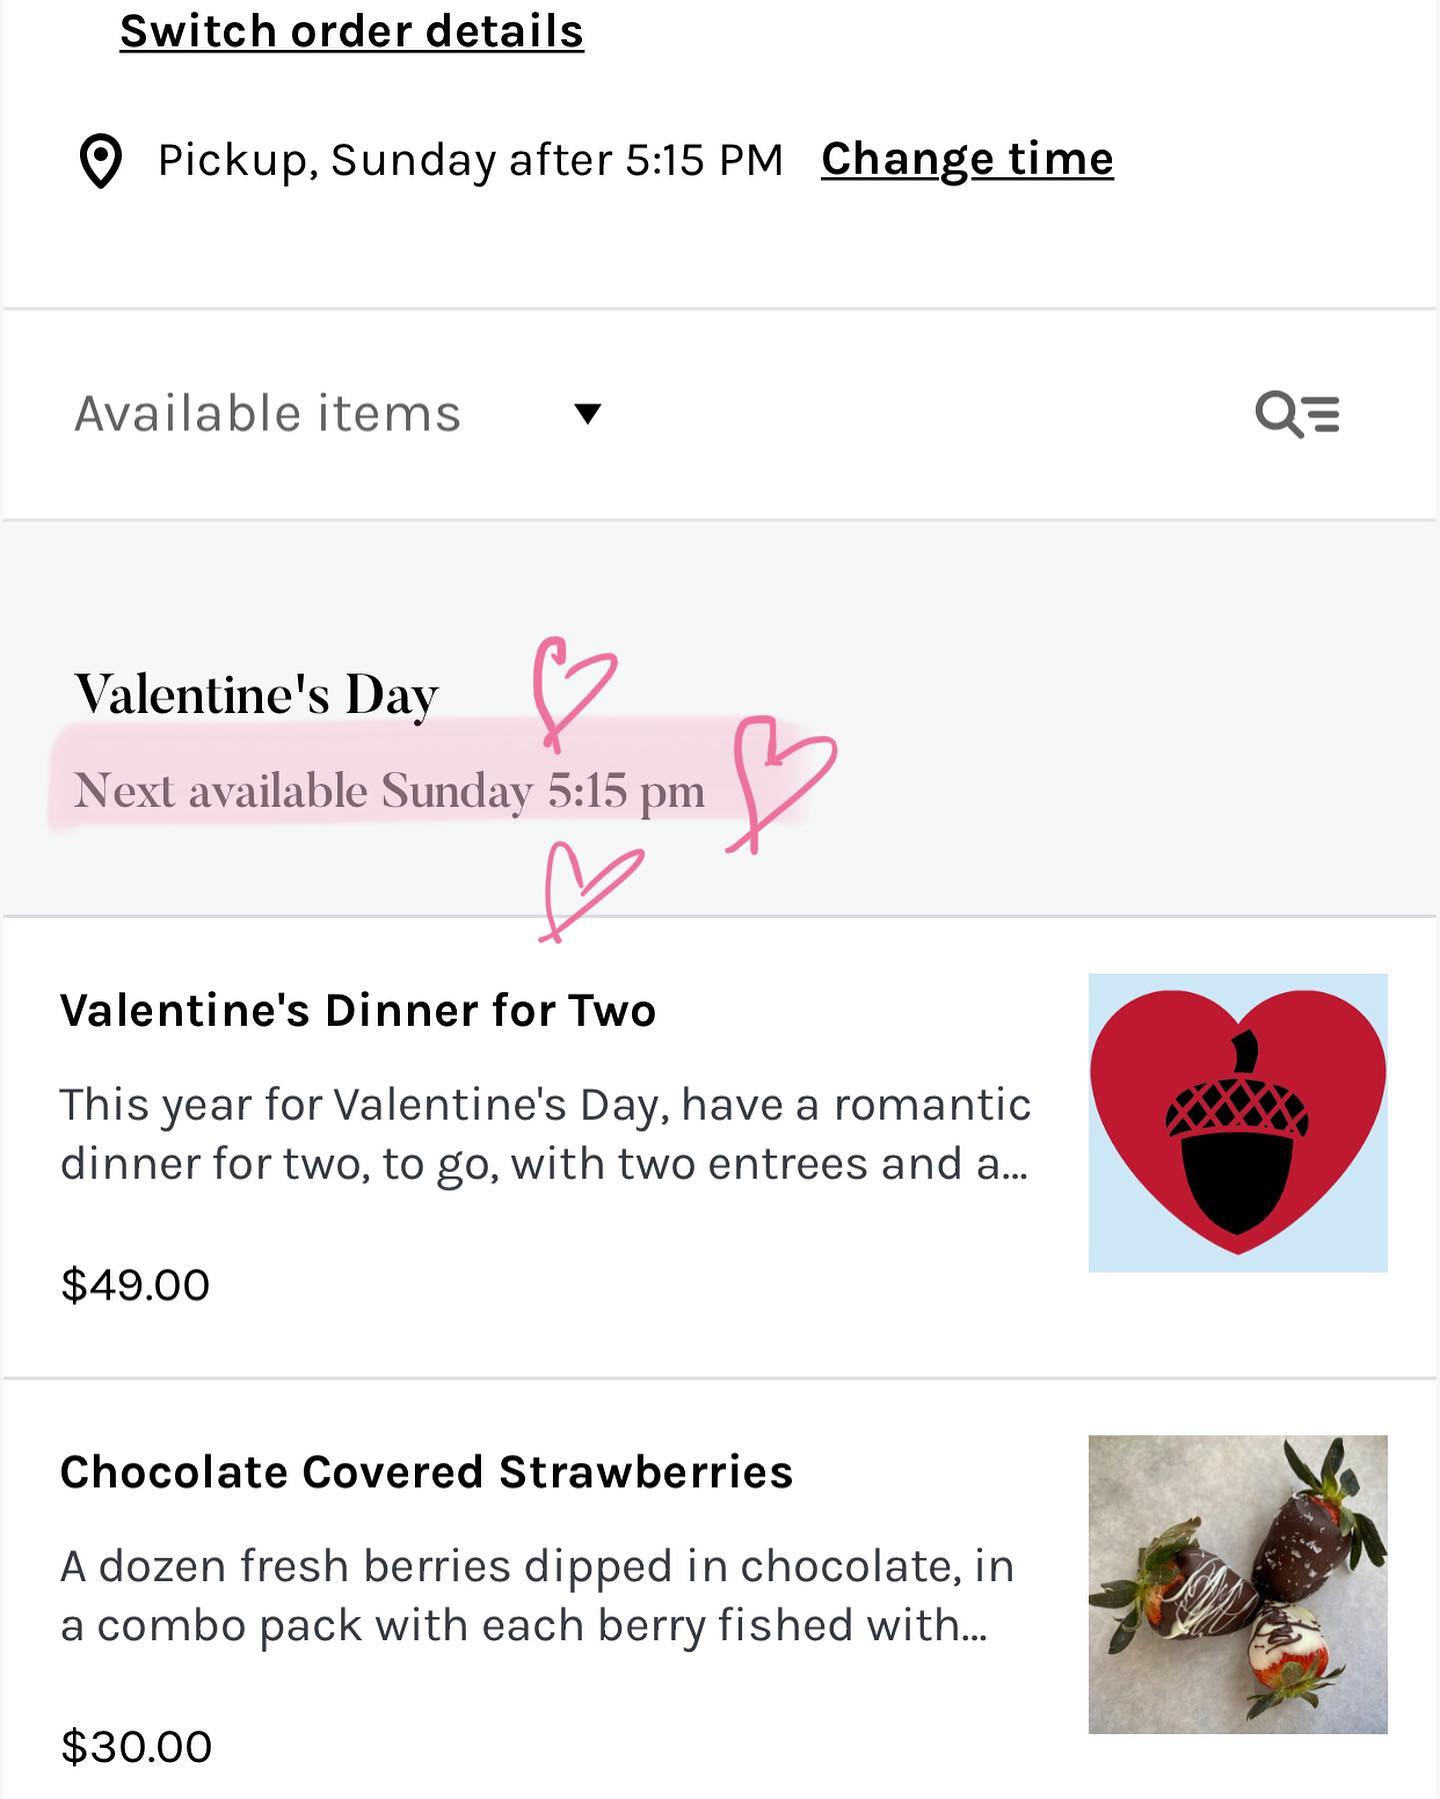Click the $30.00 price
1440x1799 pixels.
pos(136,1747)
